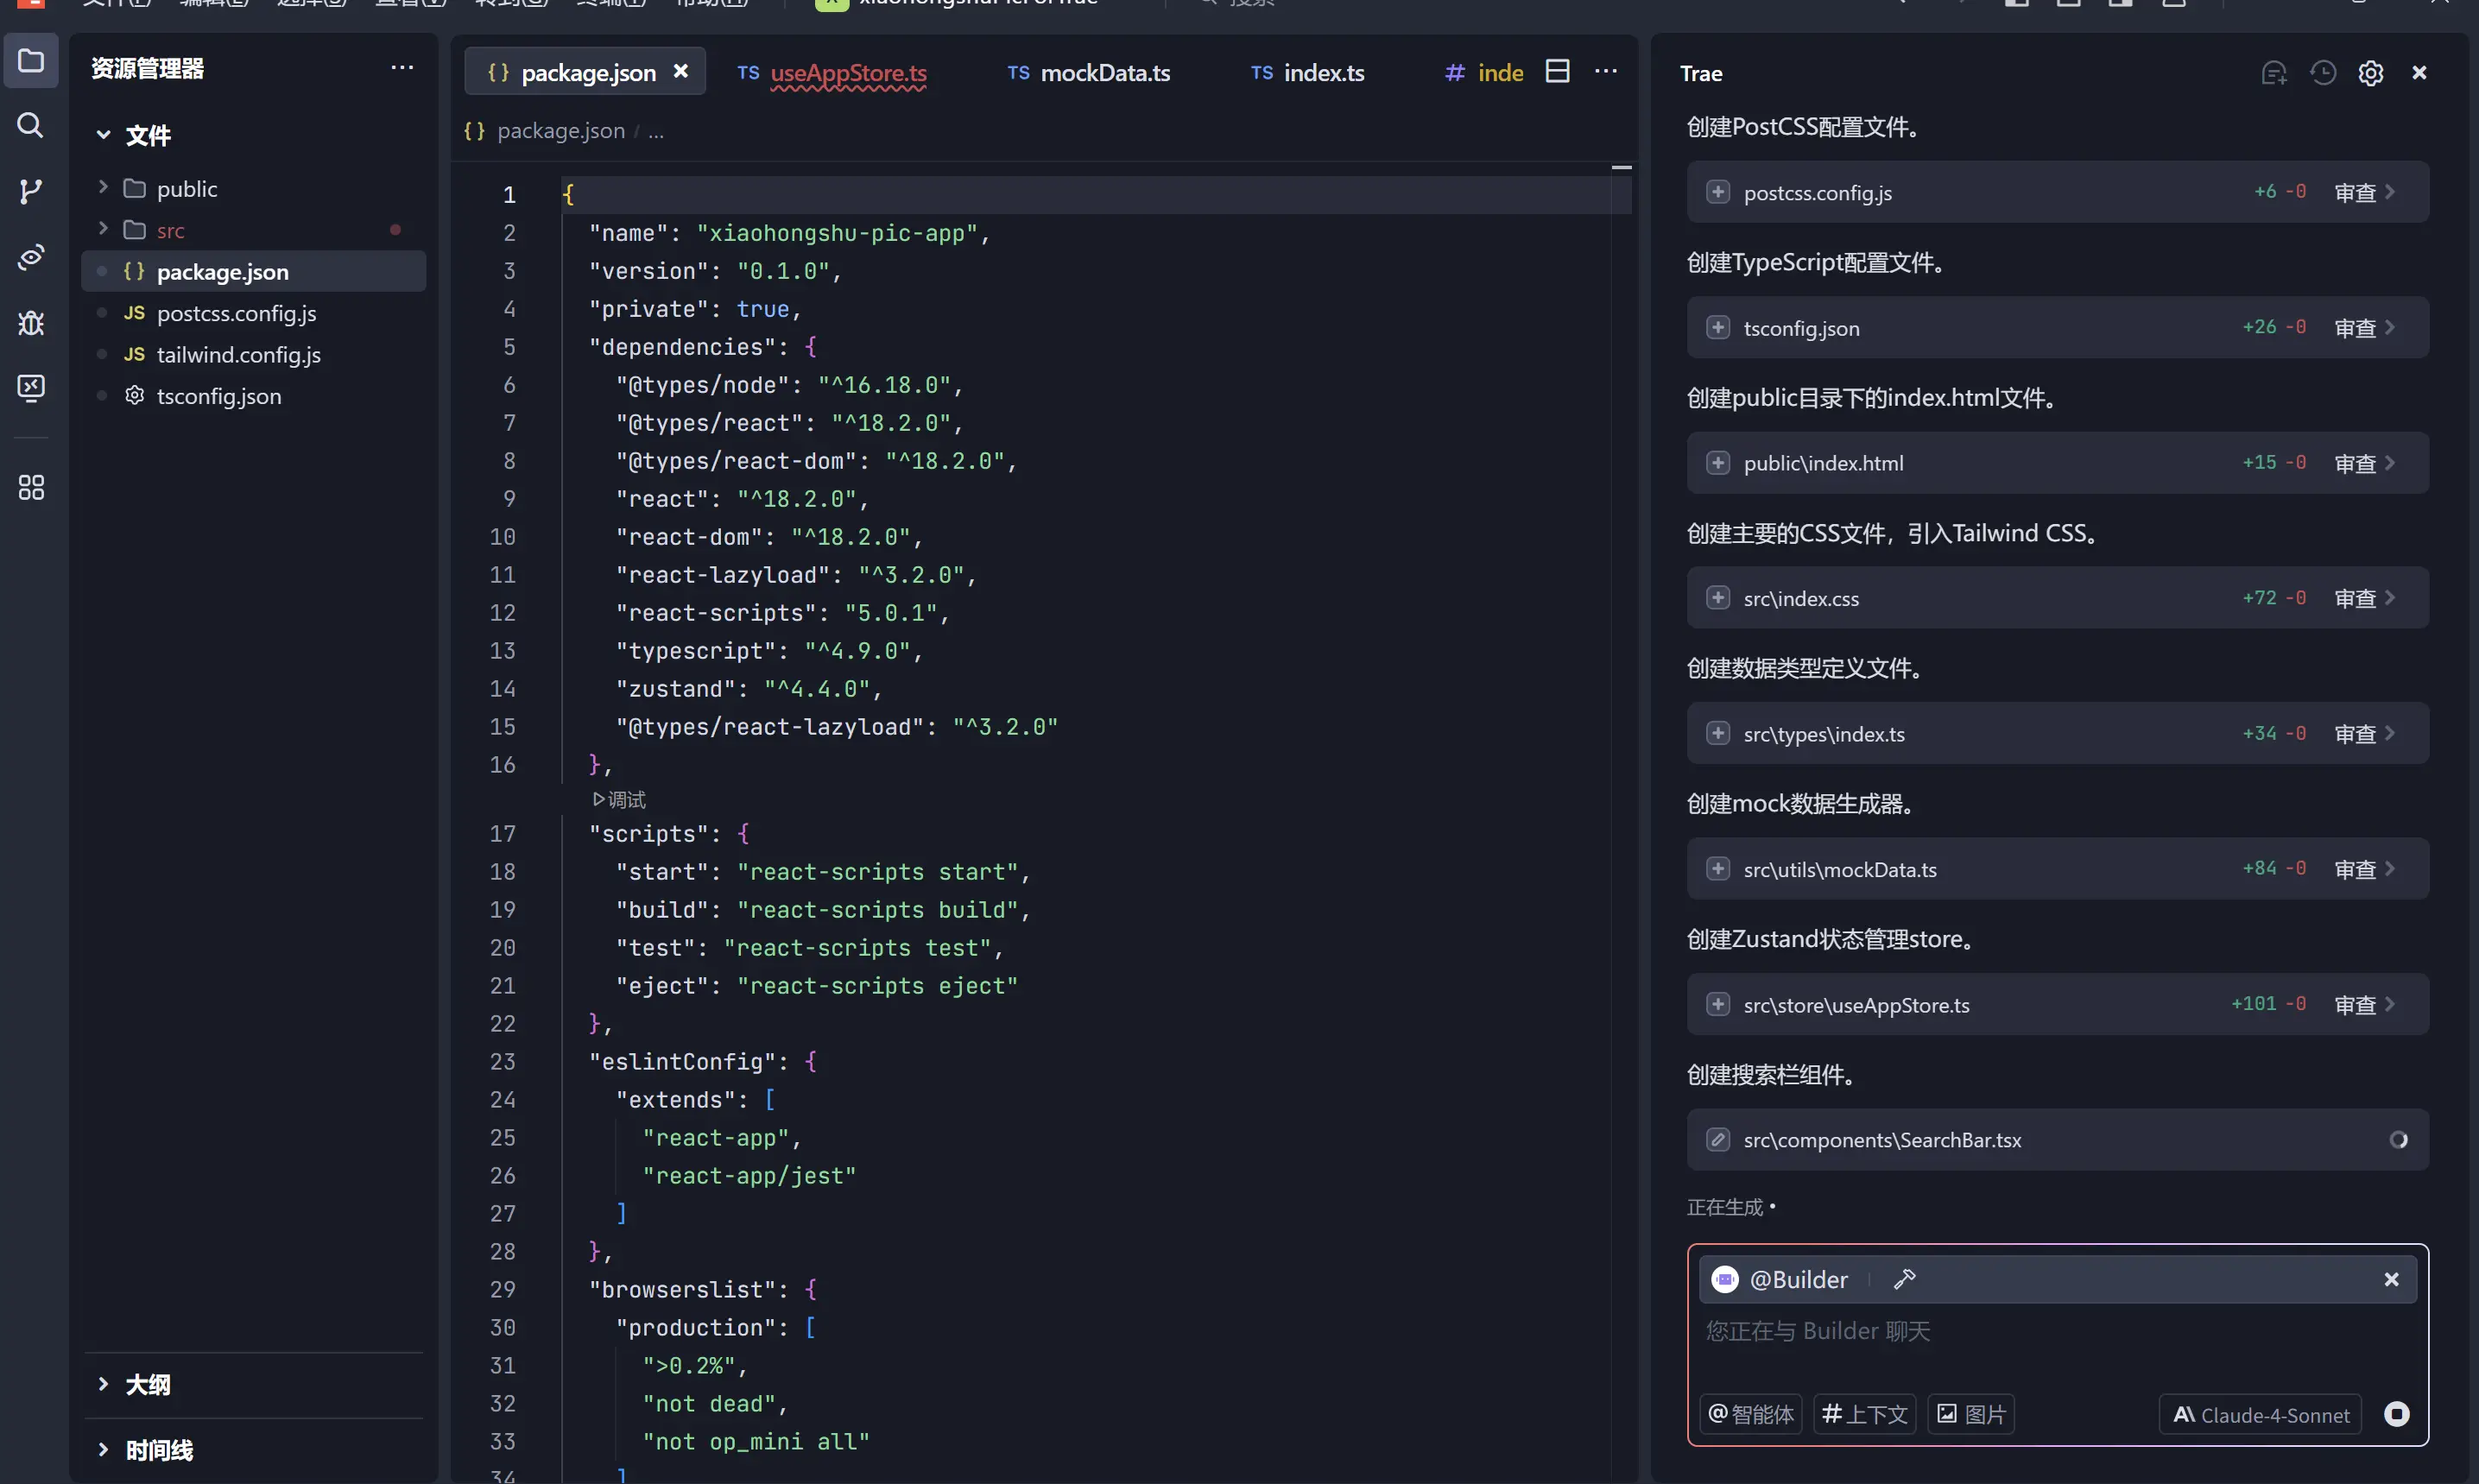The image size is (2479, 1484).
Task: Open the src\components\SearchBar.tsx file card
Action: click(2057, 1139)
